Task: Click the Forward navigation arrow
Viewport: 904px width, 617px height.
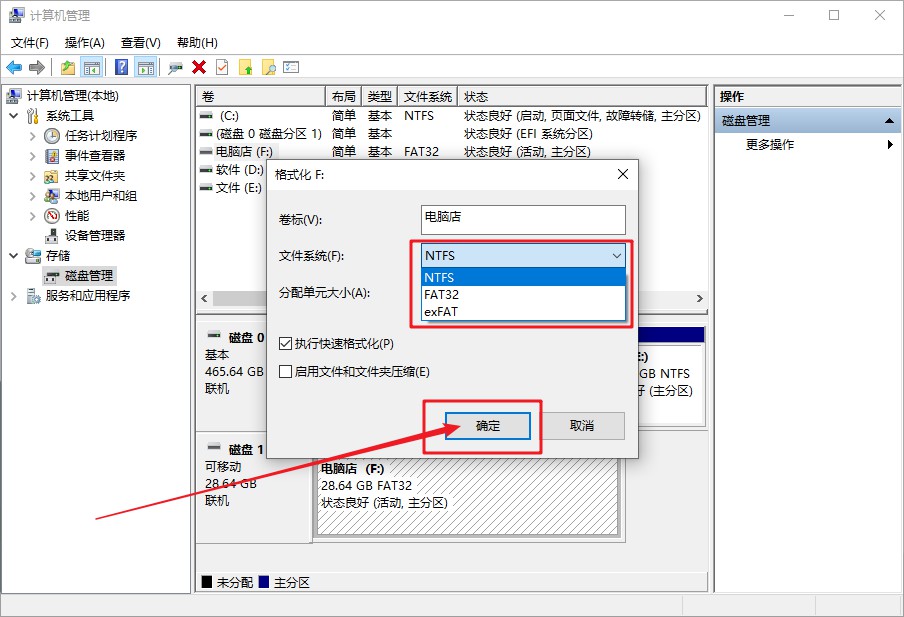Action: click(x=37, y=67)
